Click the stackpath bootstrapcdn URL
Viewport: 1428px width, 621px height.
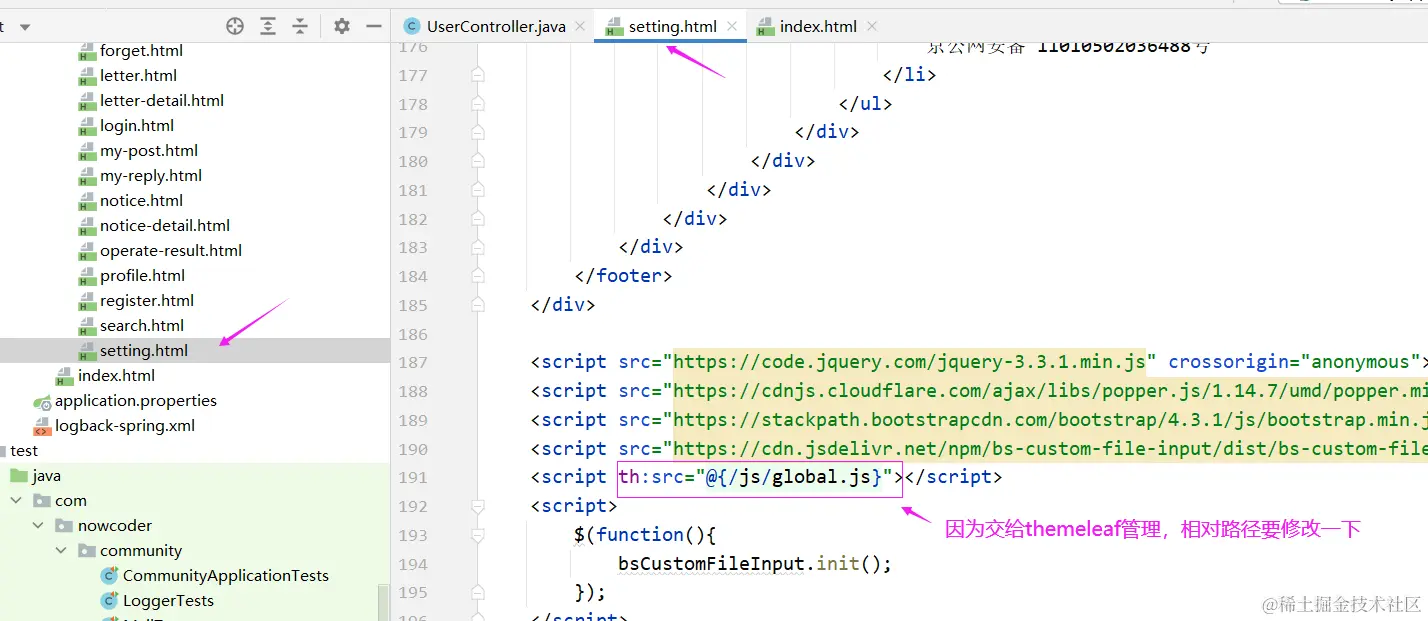pyautogui.click(x=1050, y=420)
